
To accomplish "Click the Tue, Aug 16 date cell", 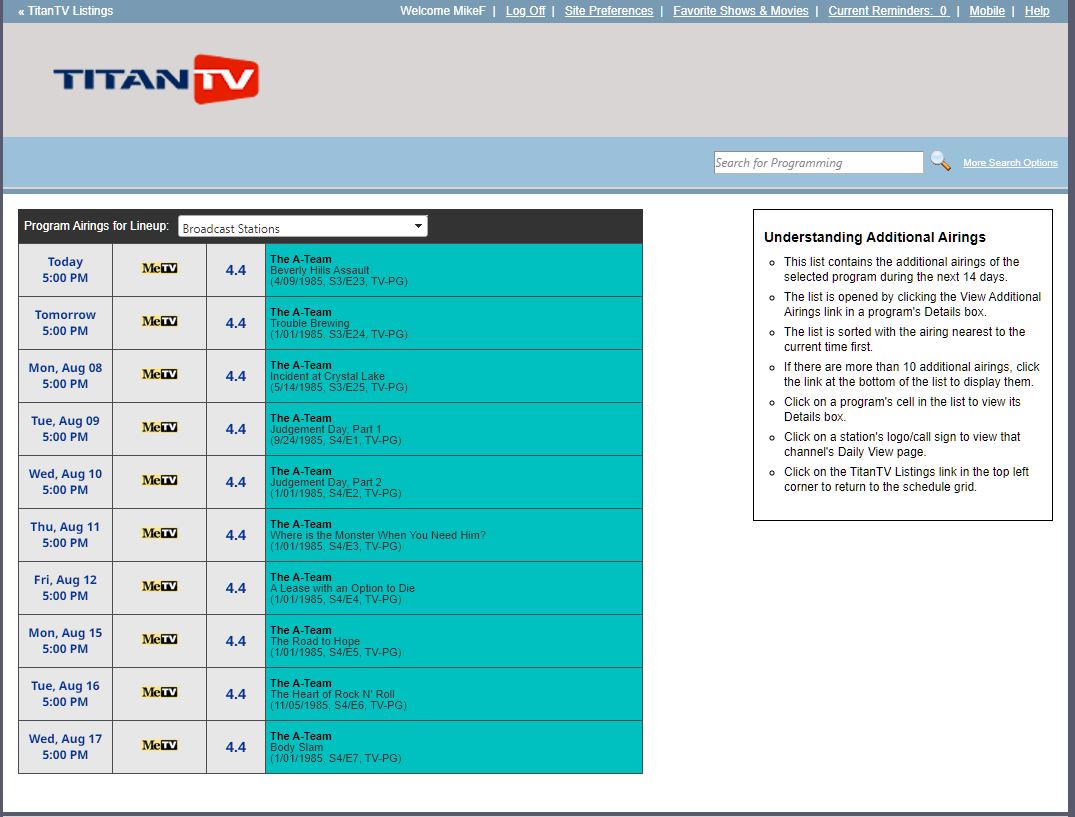I will point(65,694).
